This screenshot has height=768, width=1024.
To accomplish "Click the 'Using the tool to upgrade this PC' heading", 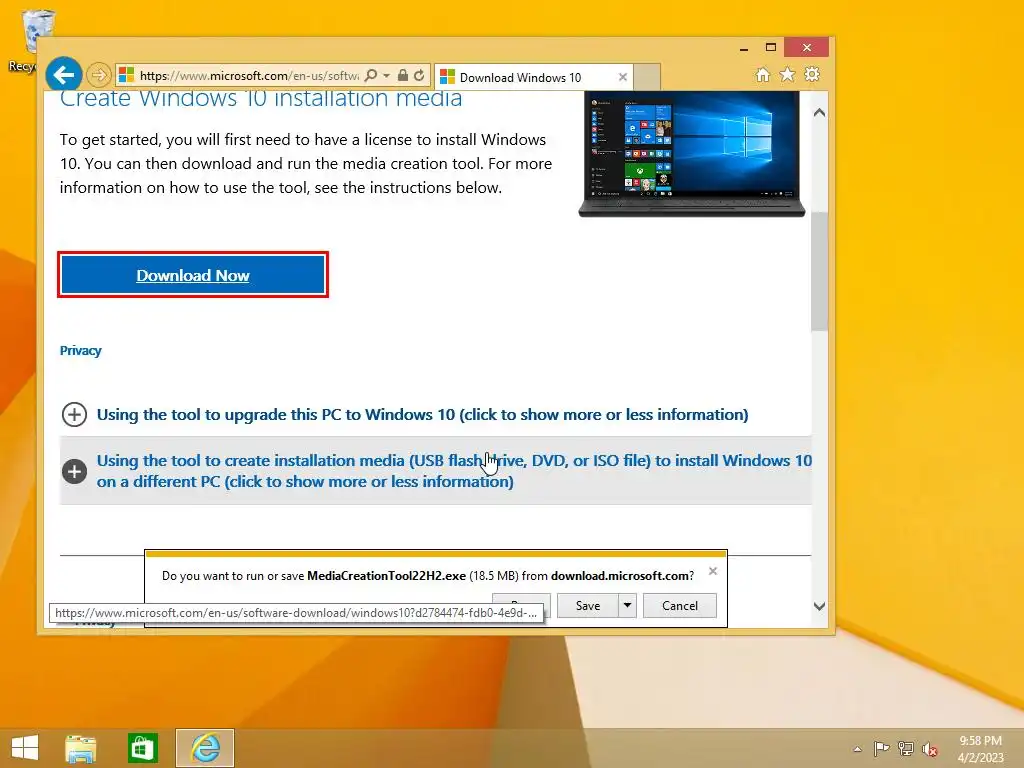I will tap(423, 415).
